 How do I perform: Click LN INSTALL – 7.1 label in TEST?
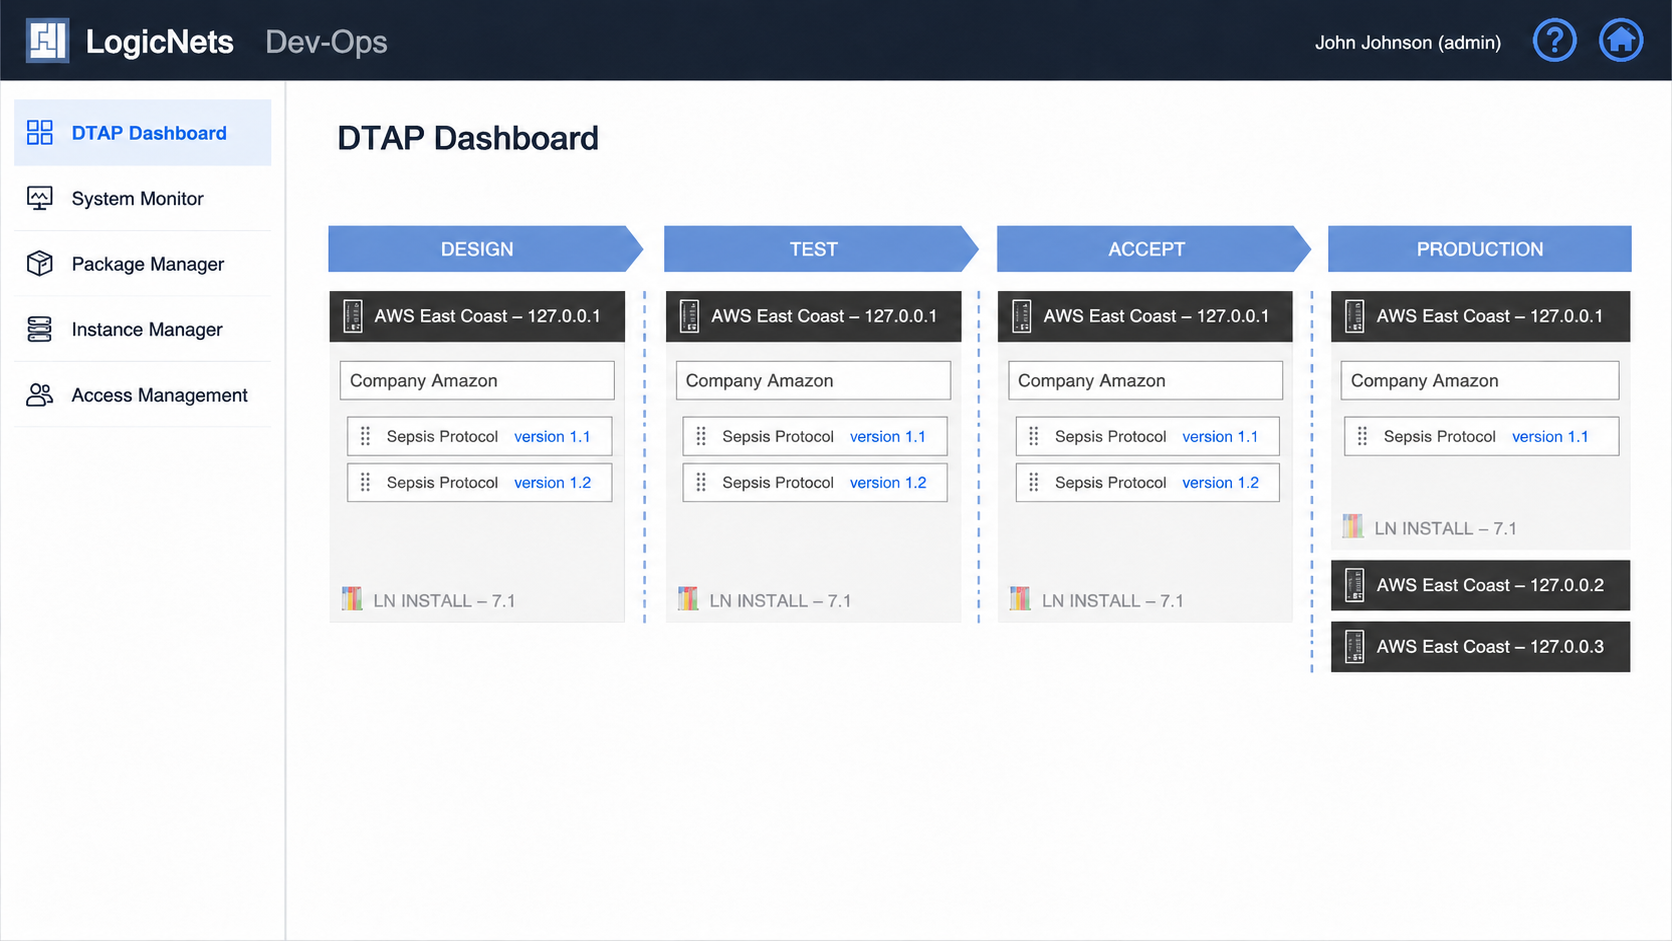780,600
